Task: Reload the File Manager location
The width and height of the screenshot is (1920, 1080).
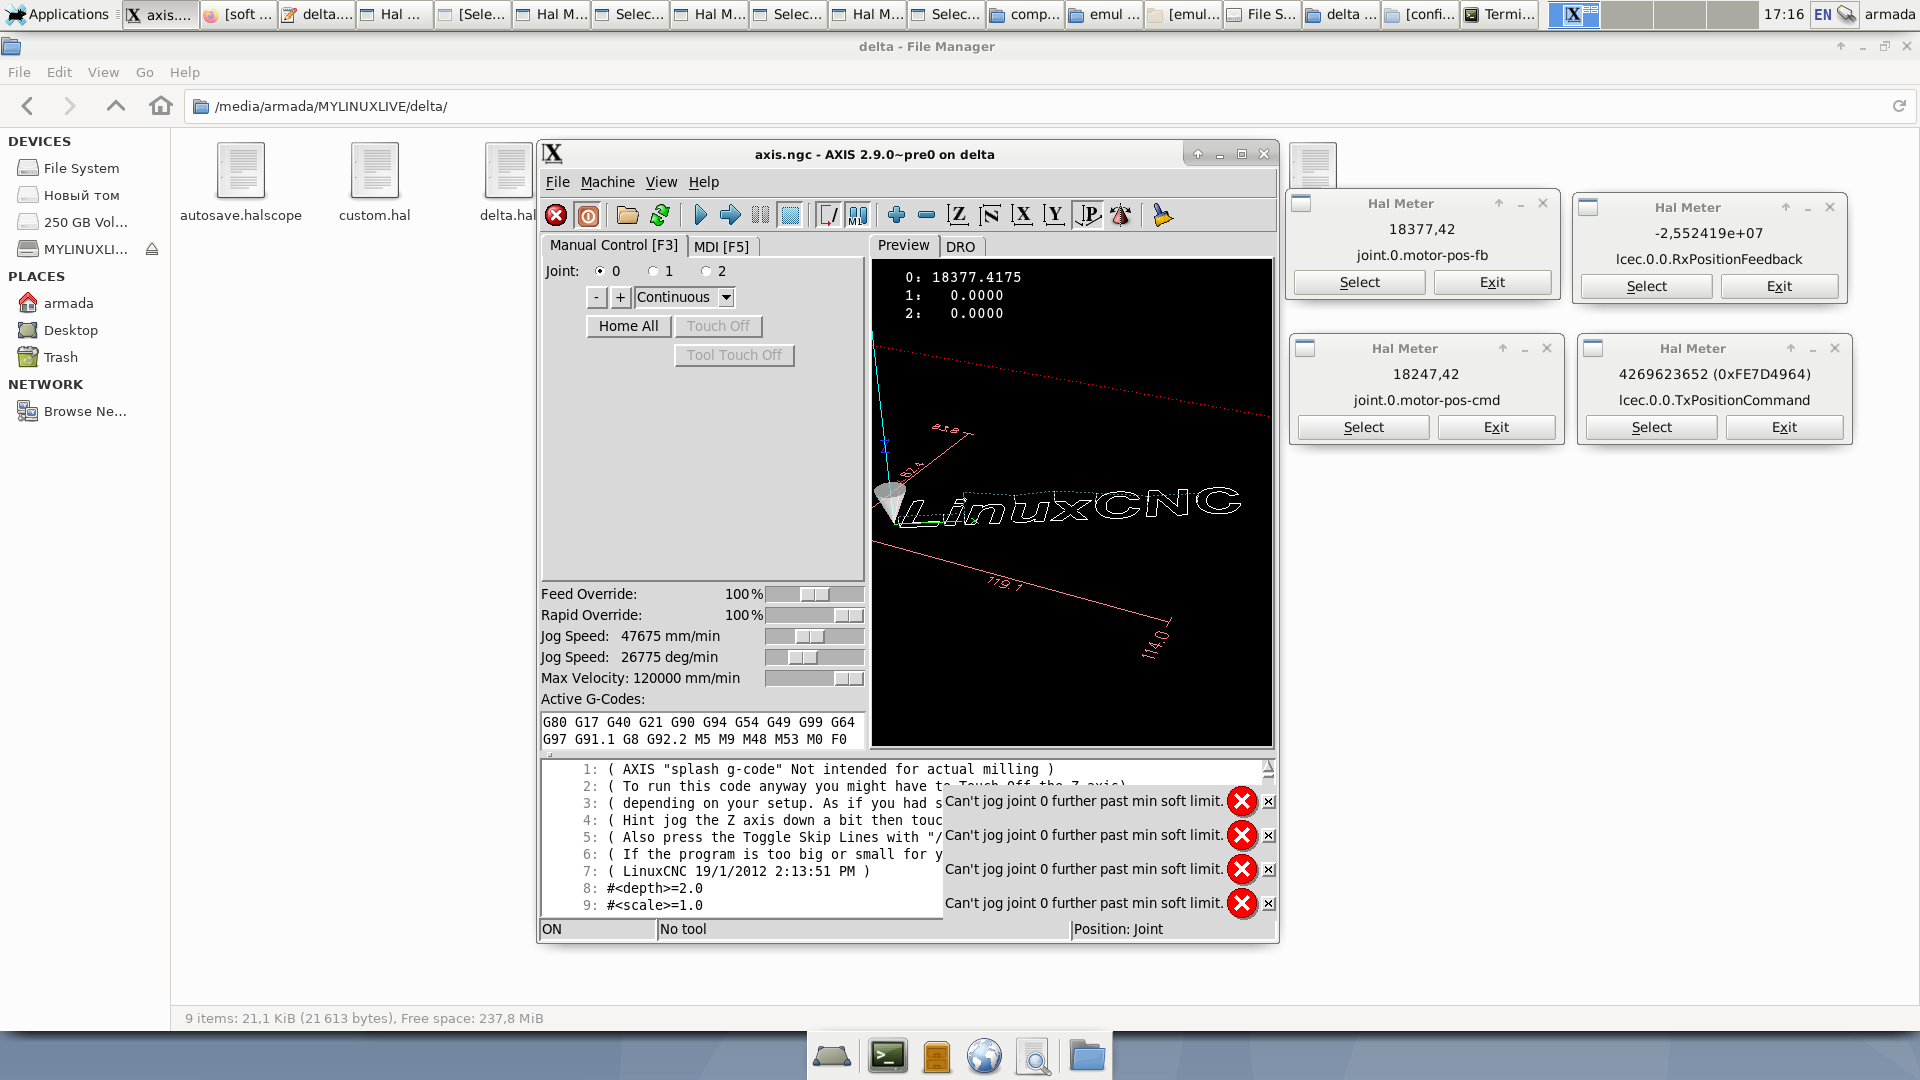Action: point(1899,106)
